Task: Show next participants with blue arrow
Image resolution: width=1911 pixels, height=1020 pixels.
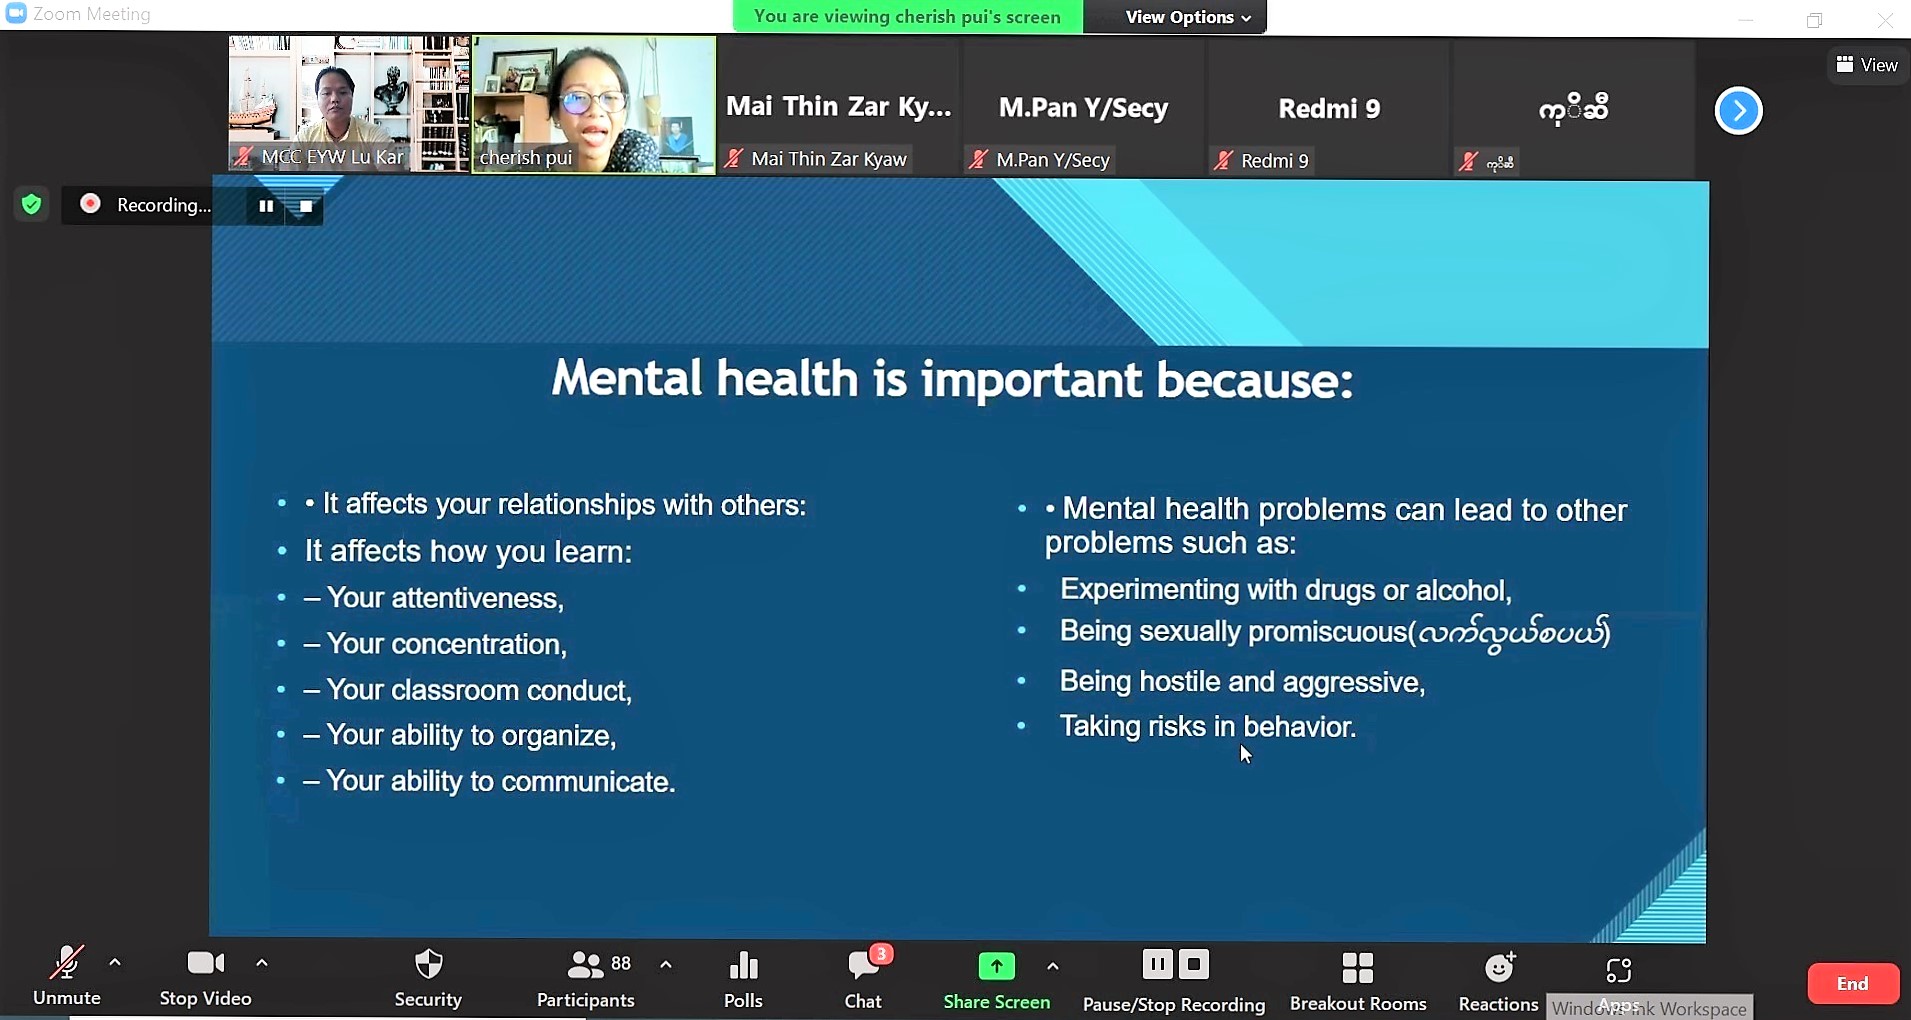Action: point(1738,110)
